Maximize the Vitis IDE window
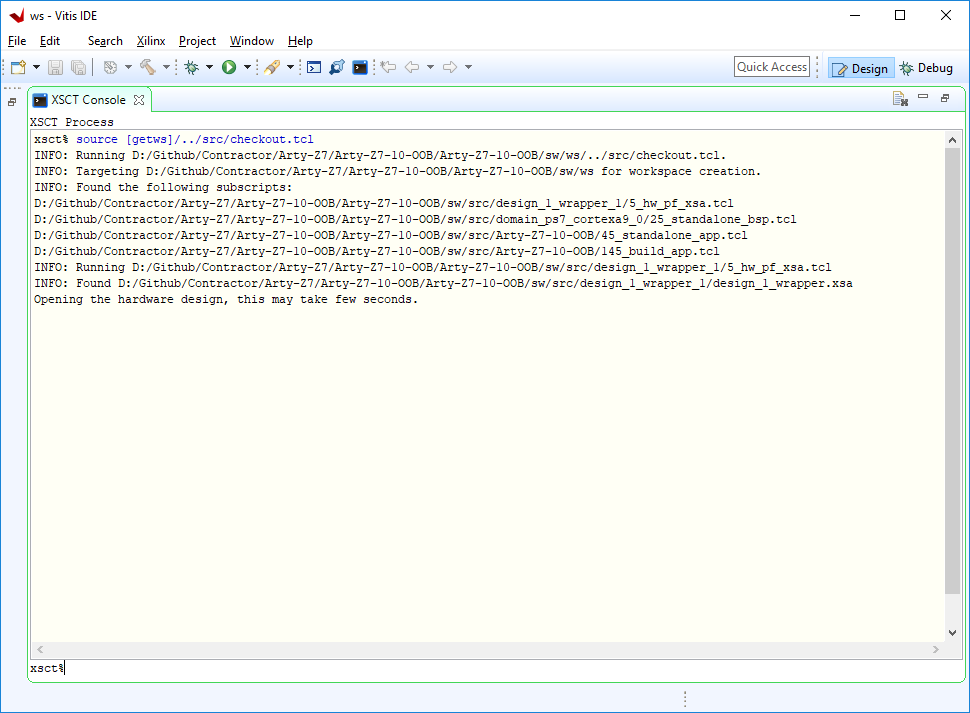970x713 pixels. click(900, 15)
